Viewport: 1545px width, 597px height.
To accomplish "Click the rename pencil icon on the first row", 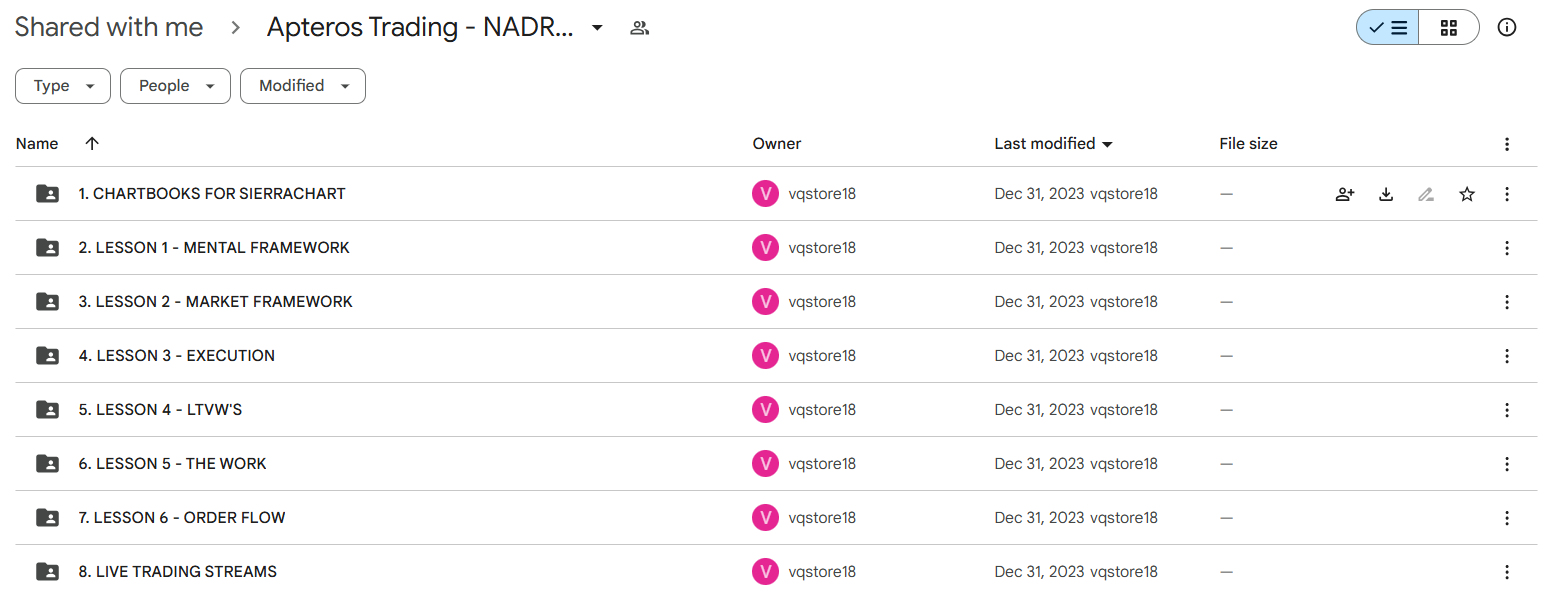I will [1426, 194].
